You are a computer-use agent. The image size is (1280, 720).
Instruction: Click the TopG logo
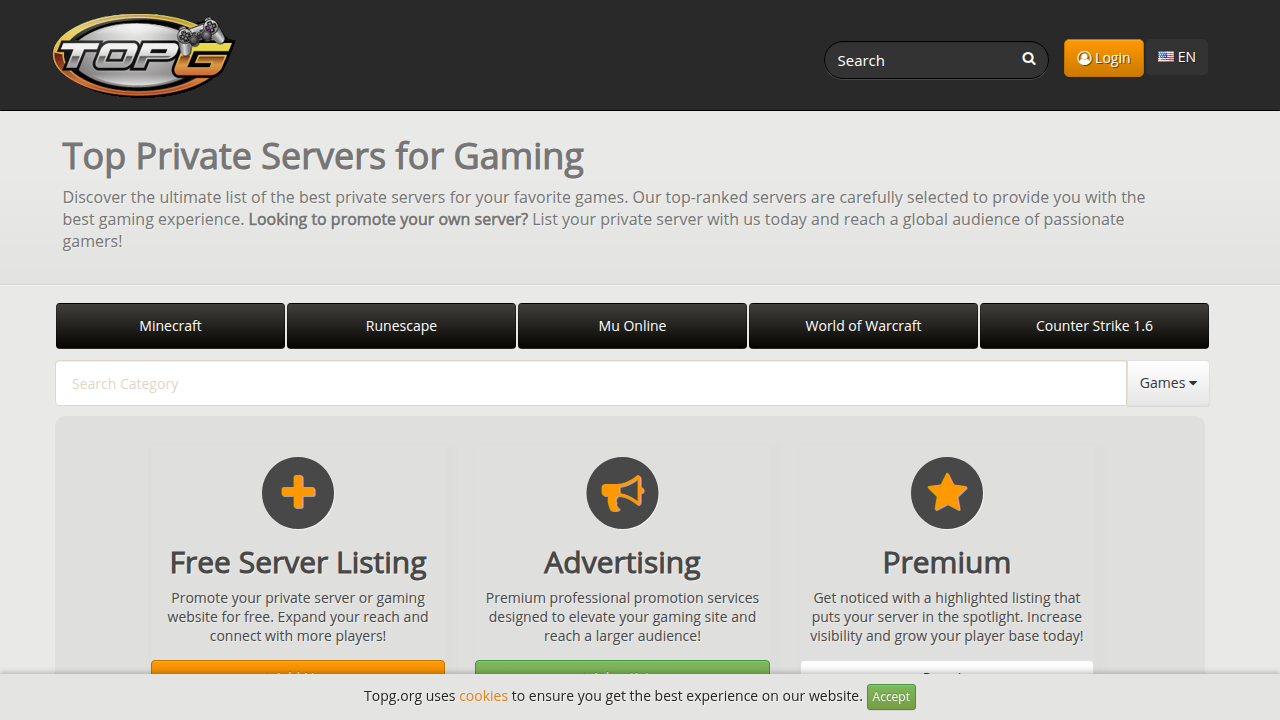144,55
